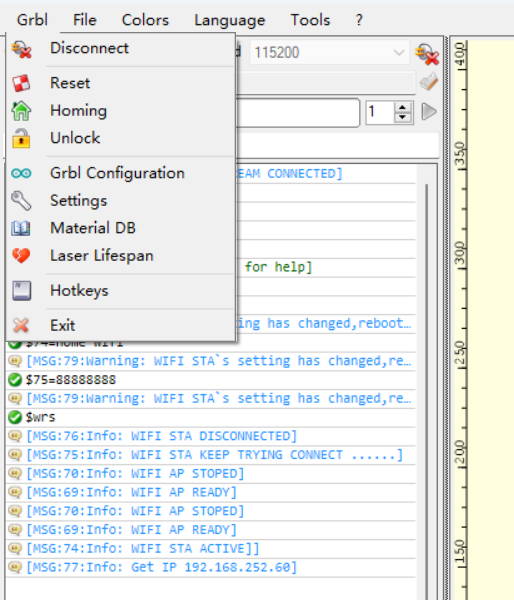This screenshot has width=514, height=600.
Task: Select Homing menu entry
Action: [x=121, y=111]
